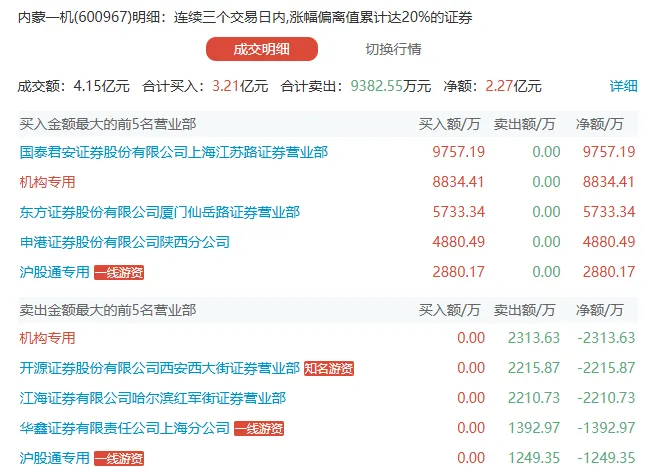Image resolution: width=656 pixels, height=476 pixels.
Task: Click the 买入金额最大的前5名营业部 header
Action: [108, 124]
